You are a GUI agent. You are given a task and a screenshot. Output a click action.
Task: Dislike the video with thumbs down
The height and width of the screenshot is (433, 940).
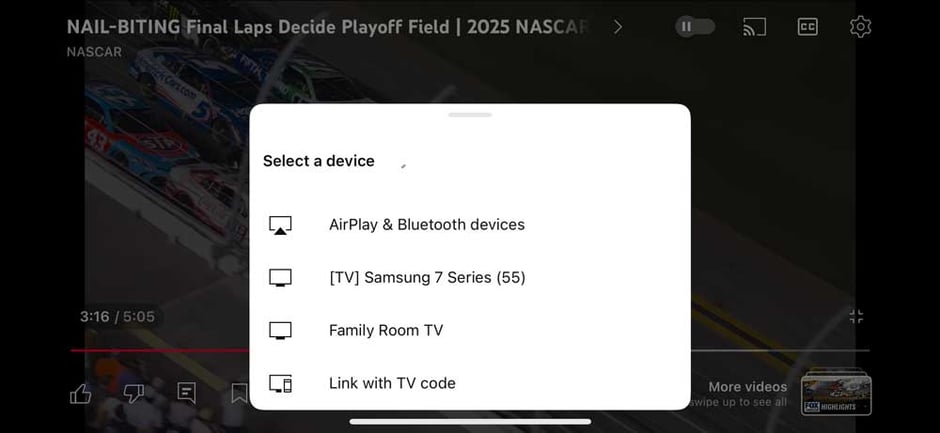[x=134, y=394]
